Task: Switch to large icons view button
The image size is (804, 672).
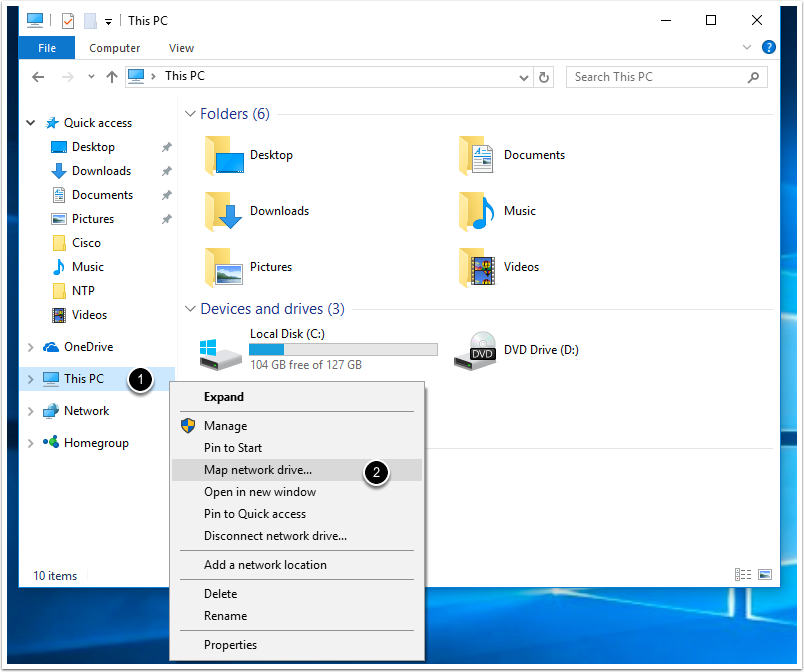Action: pos(765,575)
